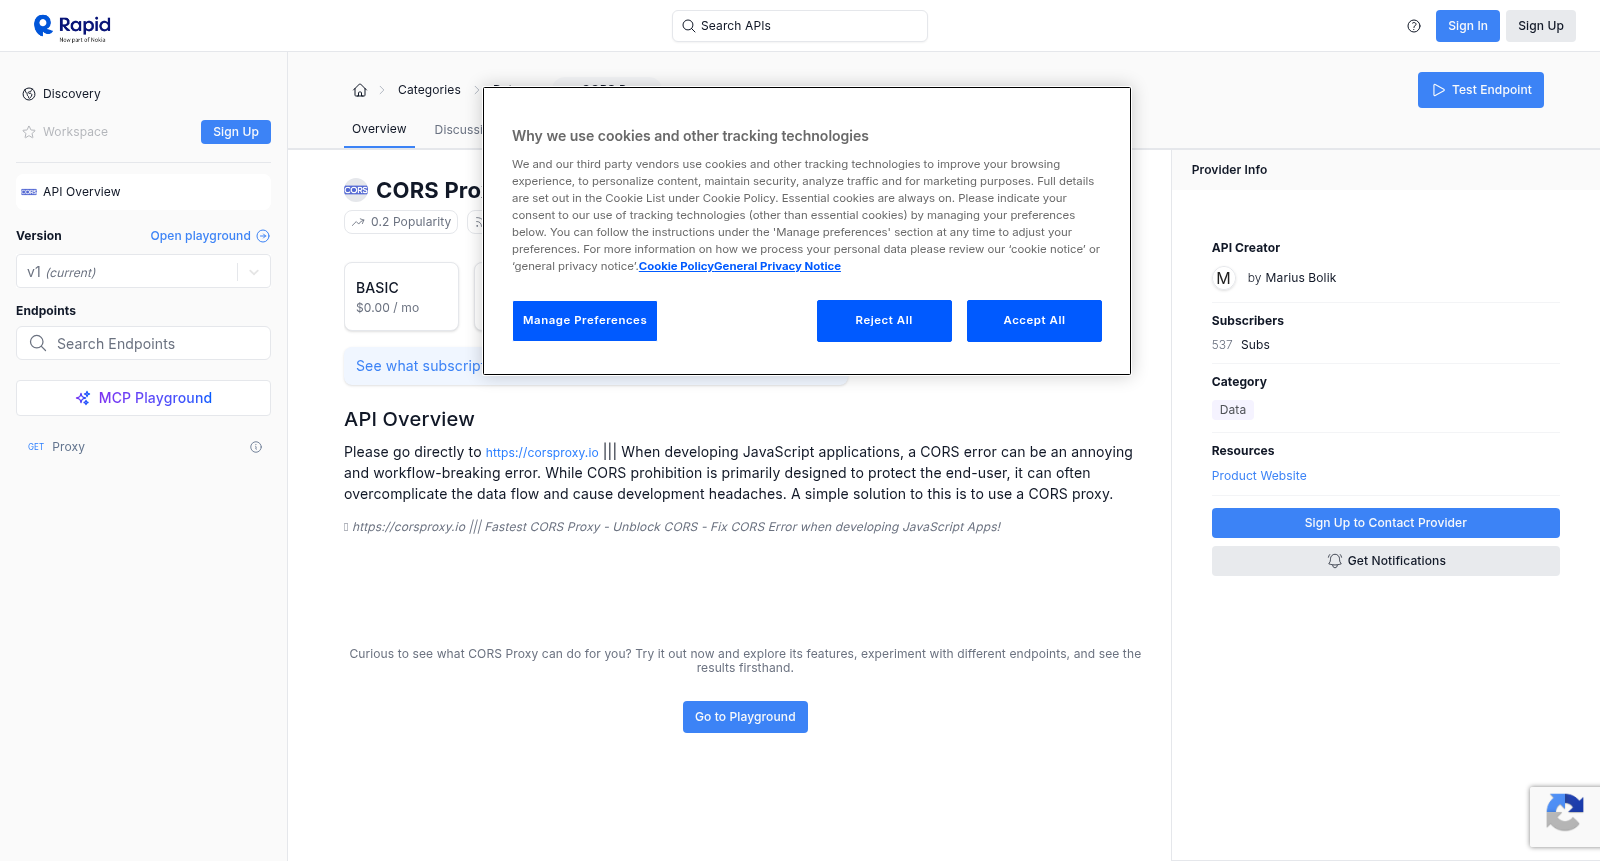This screenshot has width=1600, height=861.
Task: Open the Cookie Policy link
Action: [676, 266]
